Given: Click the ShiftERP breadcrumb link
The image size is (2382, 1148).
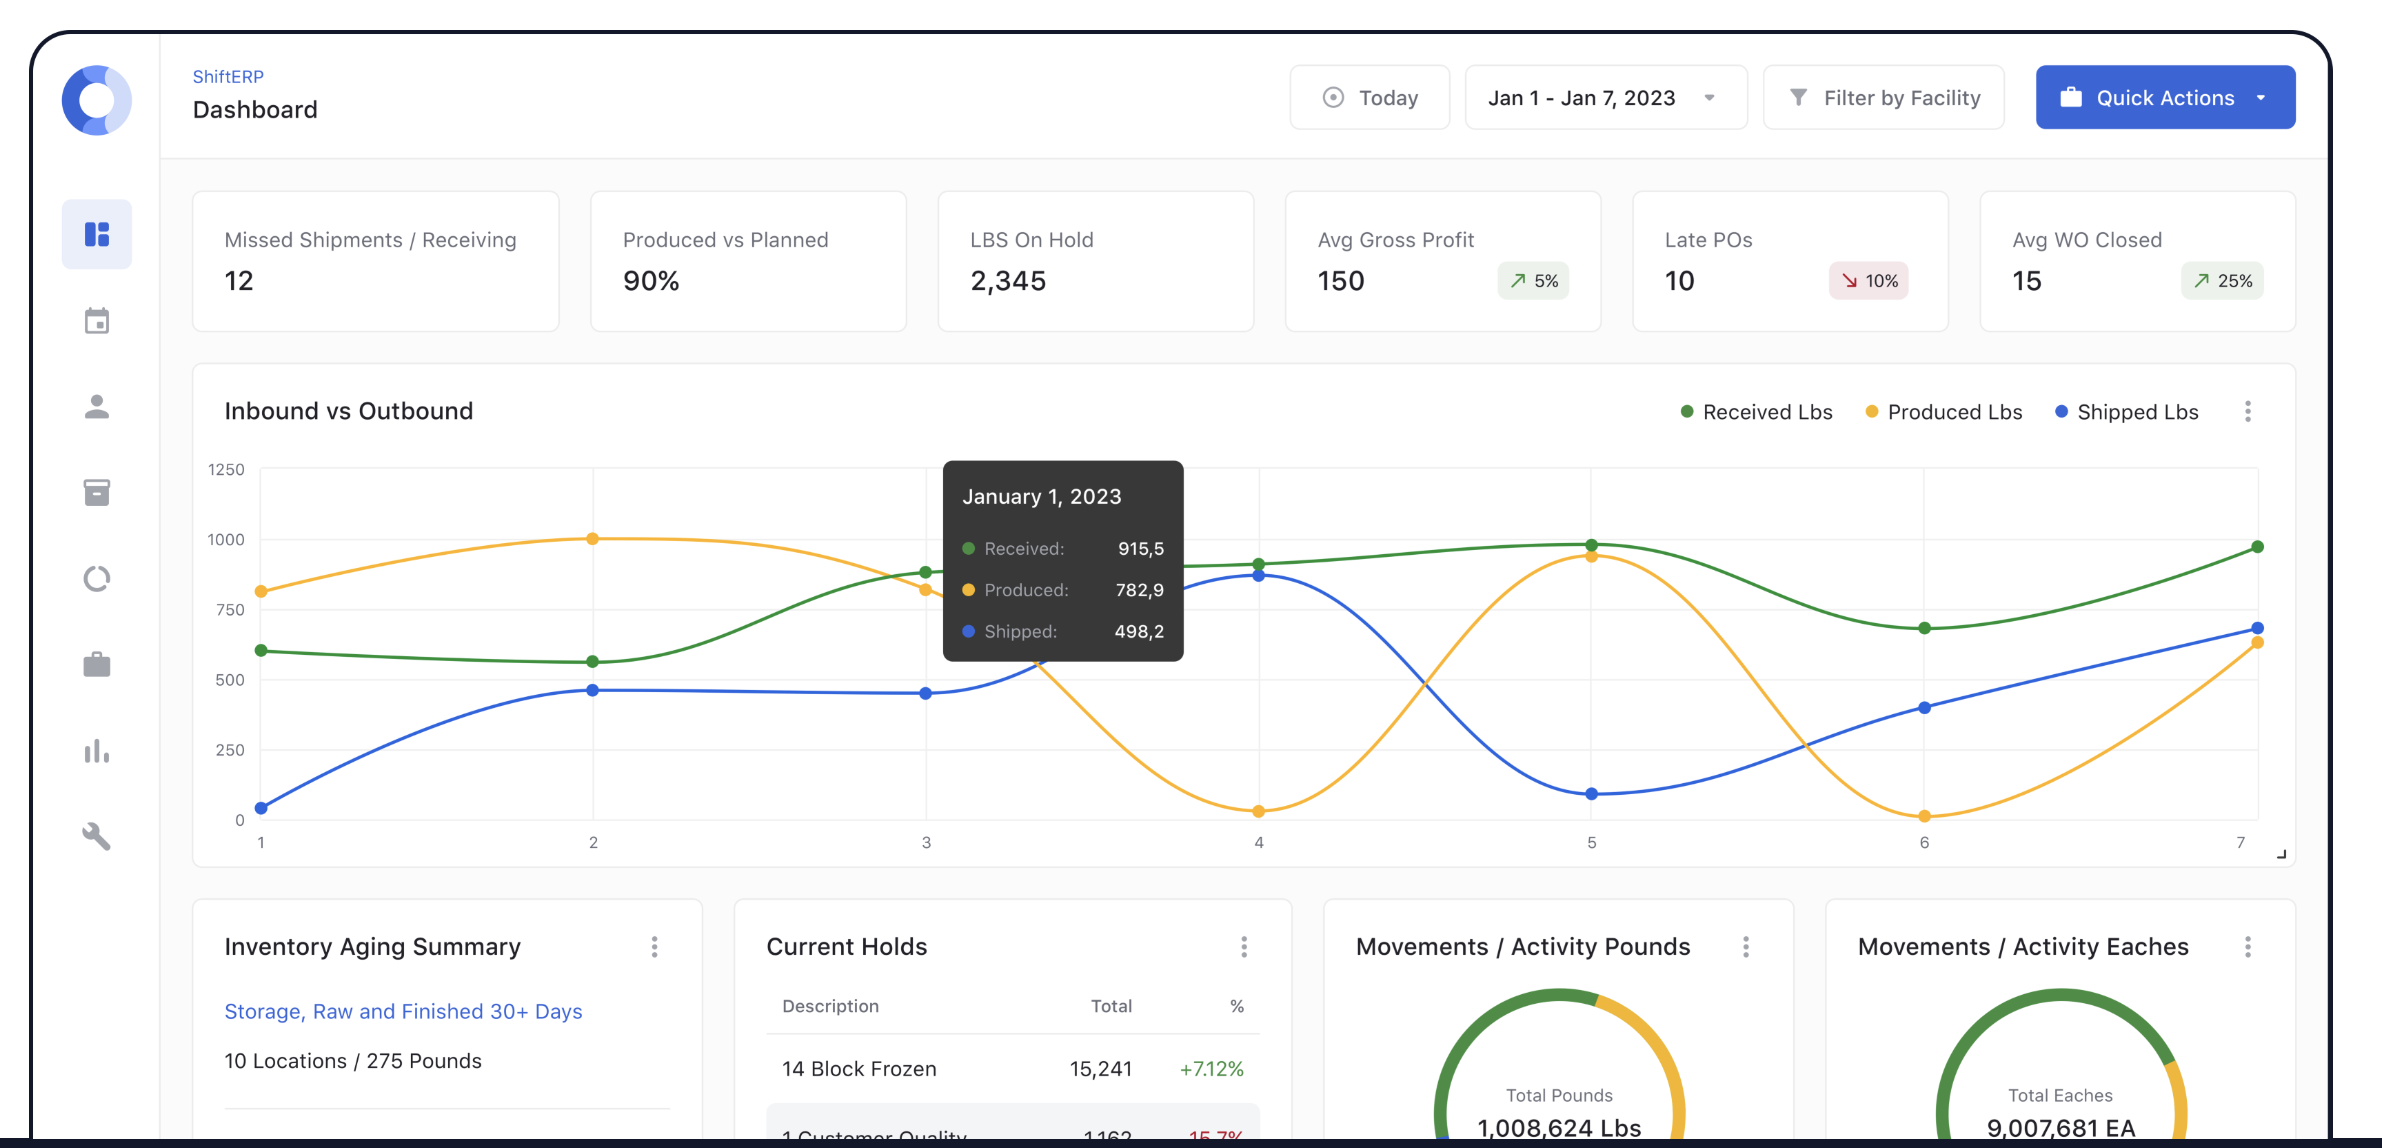Looking at the screenshot, I should [x=228, y=77].
